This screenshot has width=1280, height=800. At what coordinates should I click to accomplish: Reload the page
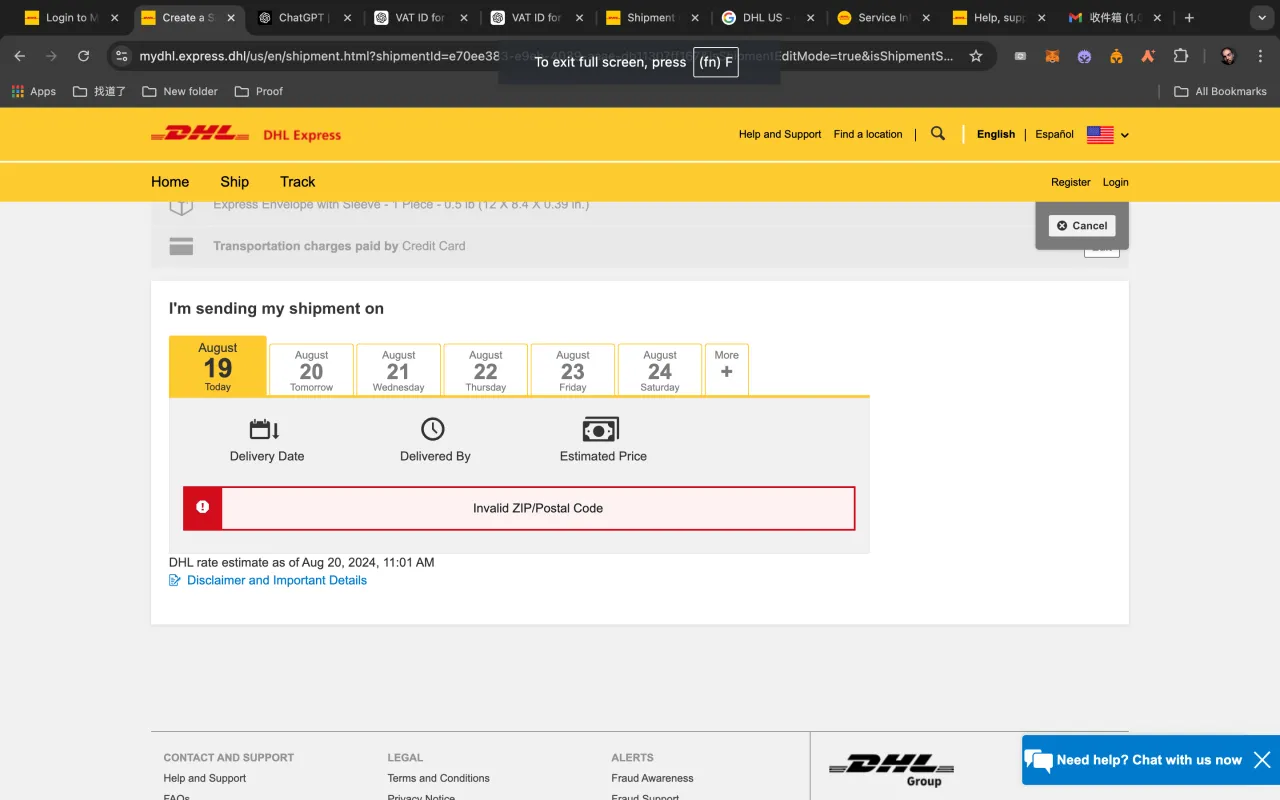(x=83, y=57)
